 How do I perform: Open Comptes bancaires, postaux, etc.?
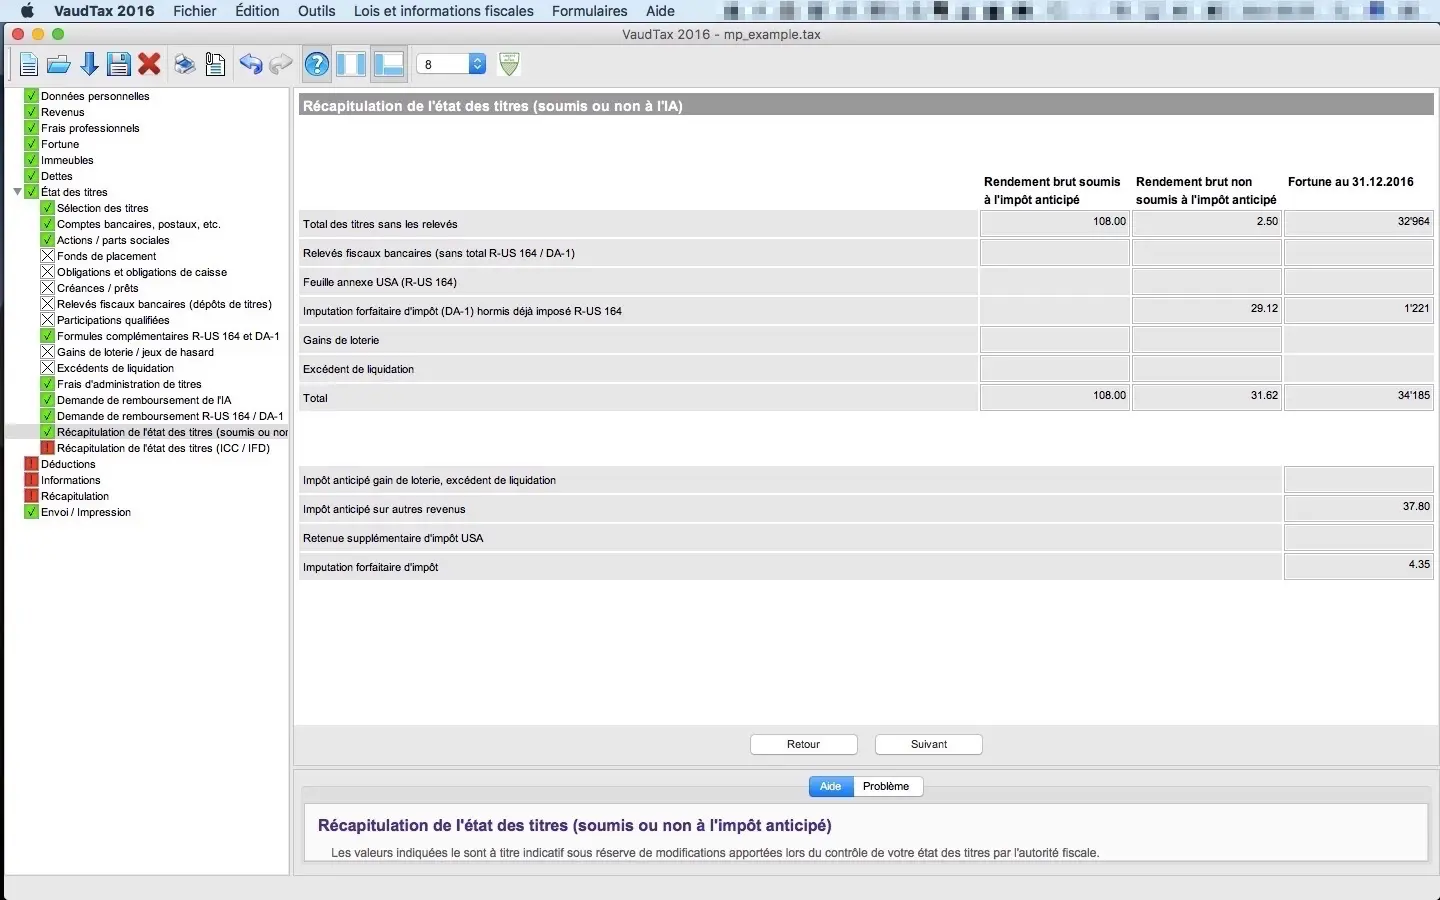[x=139, y=224]
